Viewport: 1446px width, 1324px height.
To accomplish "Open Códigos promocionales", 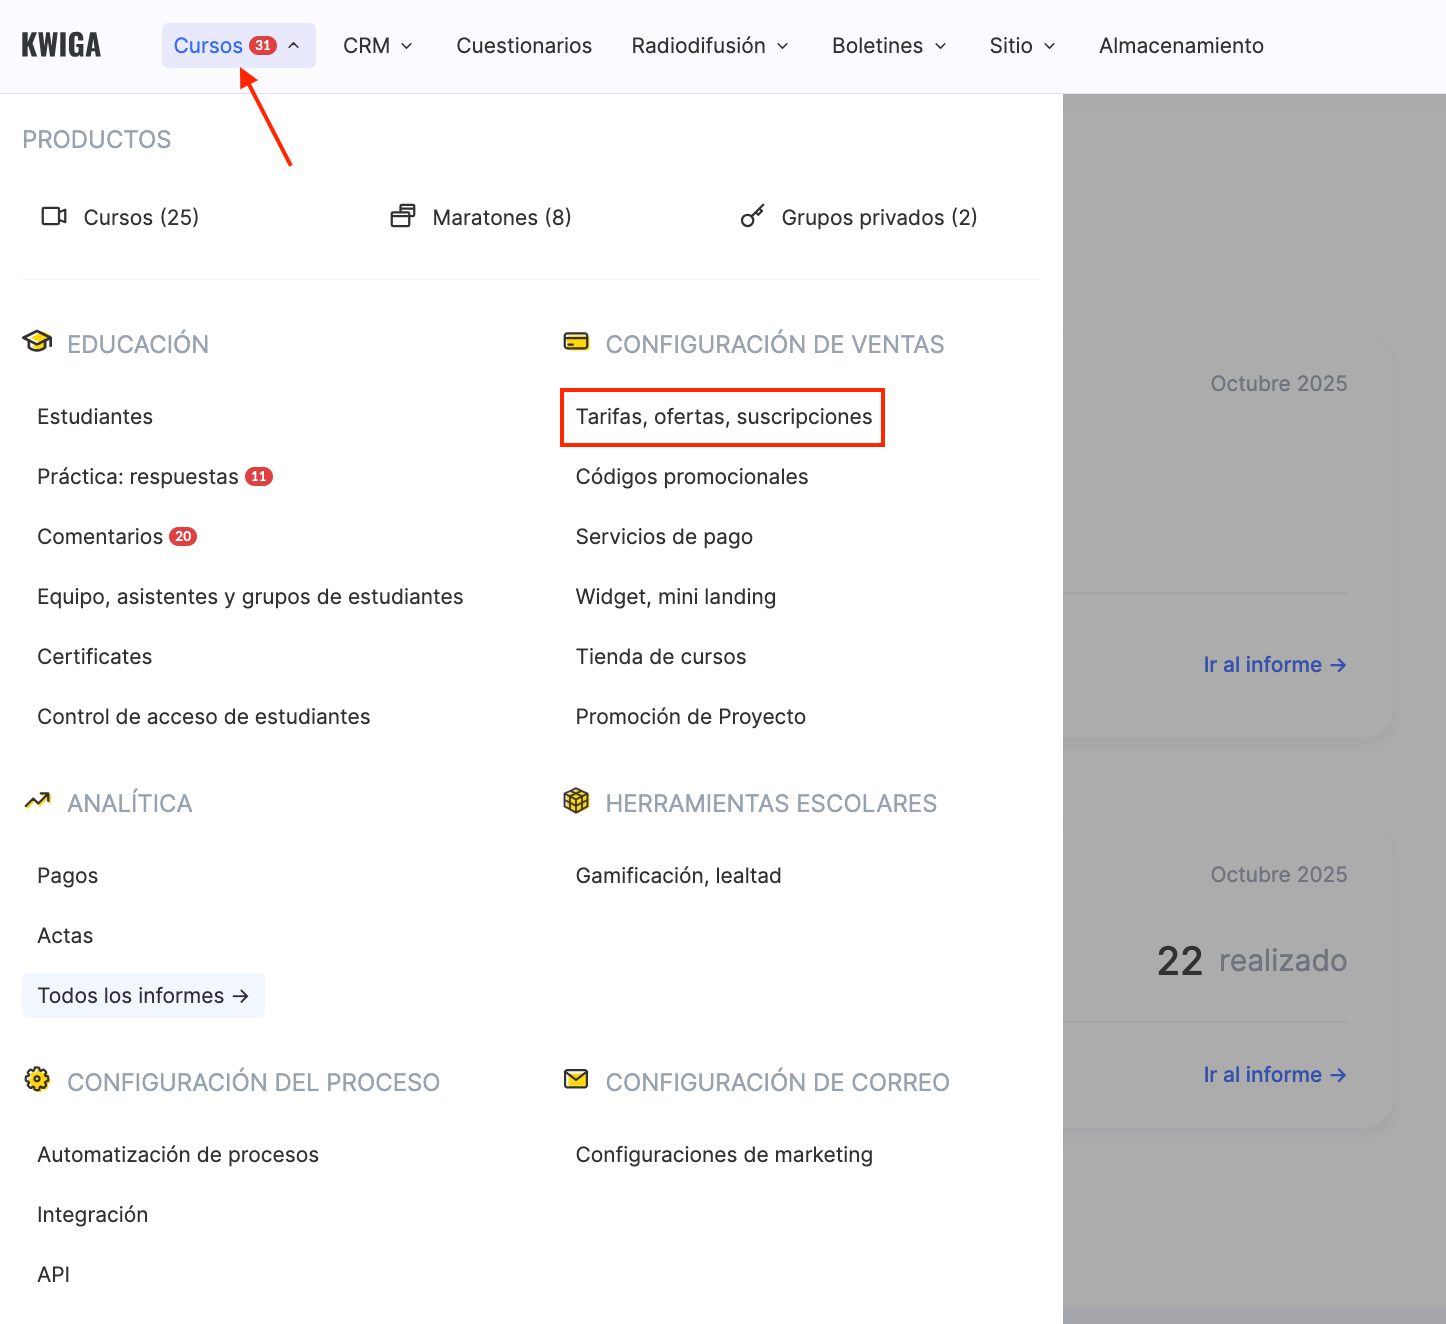I will (x=691, y=477).
